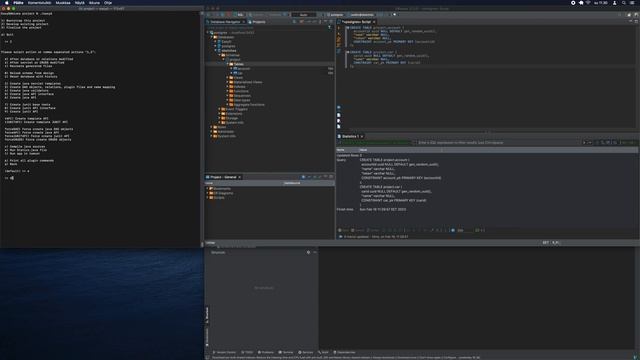Viewport: 640px width, 360px height.
Task: Click the fetch size 200 field
Action: click(464, 230)
